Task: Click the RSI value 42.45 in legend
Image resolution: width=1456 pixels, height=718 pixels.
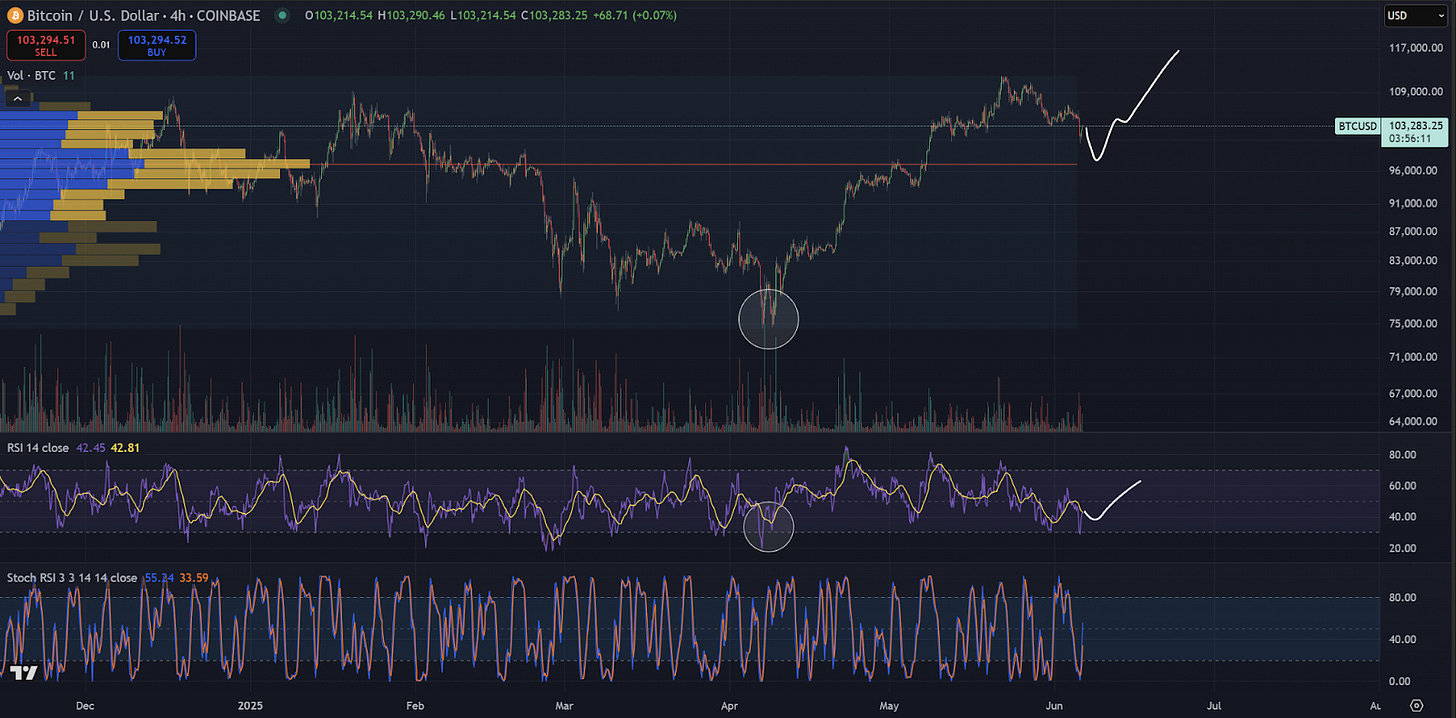Action: tap(91, 448)
